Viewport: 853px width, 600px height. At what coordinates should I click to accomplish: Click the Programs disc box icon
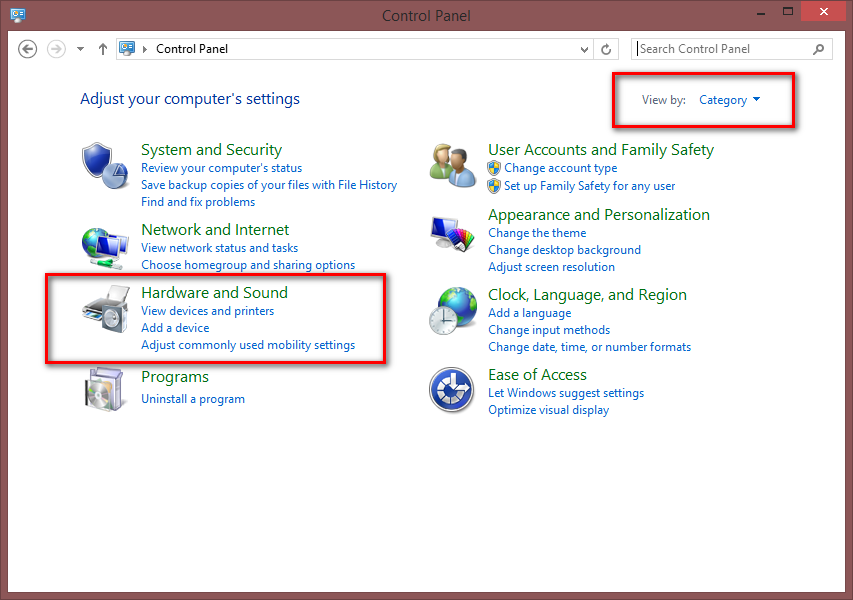(104, 389)
